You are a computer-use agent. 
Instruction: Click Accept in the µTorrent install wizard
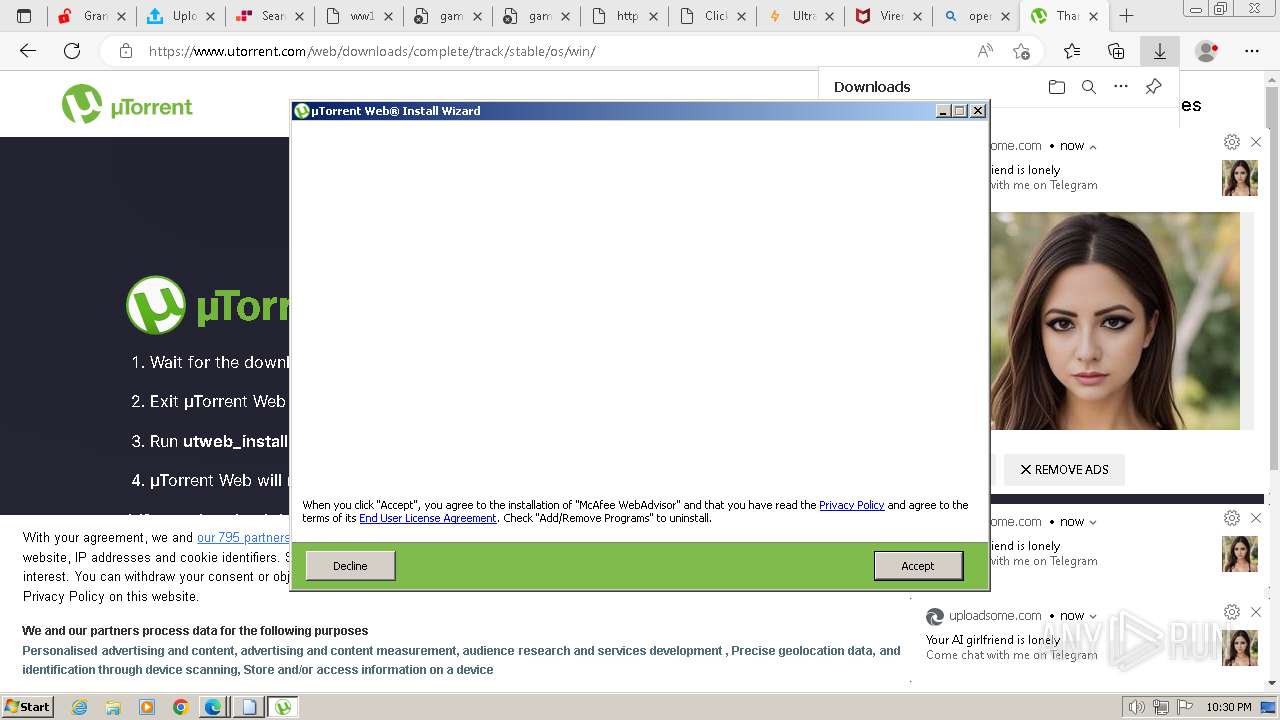click(x=918, y=566)
